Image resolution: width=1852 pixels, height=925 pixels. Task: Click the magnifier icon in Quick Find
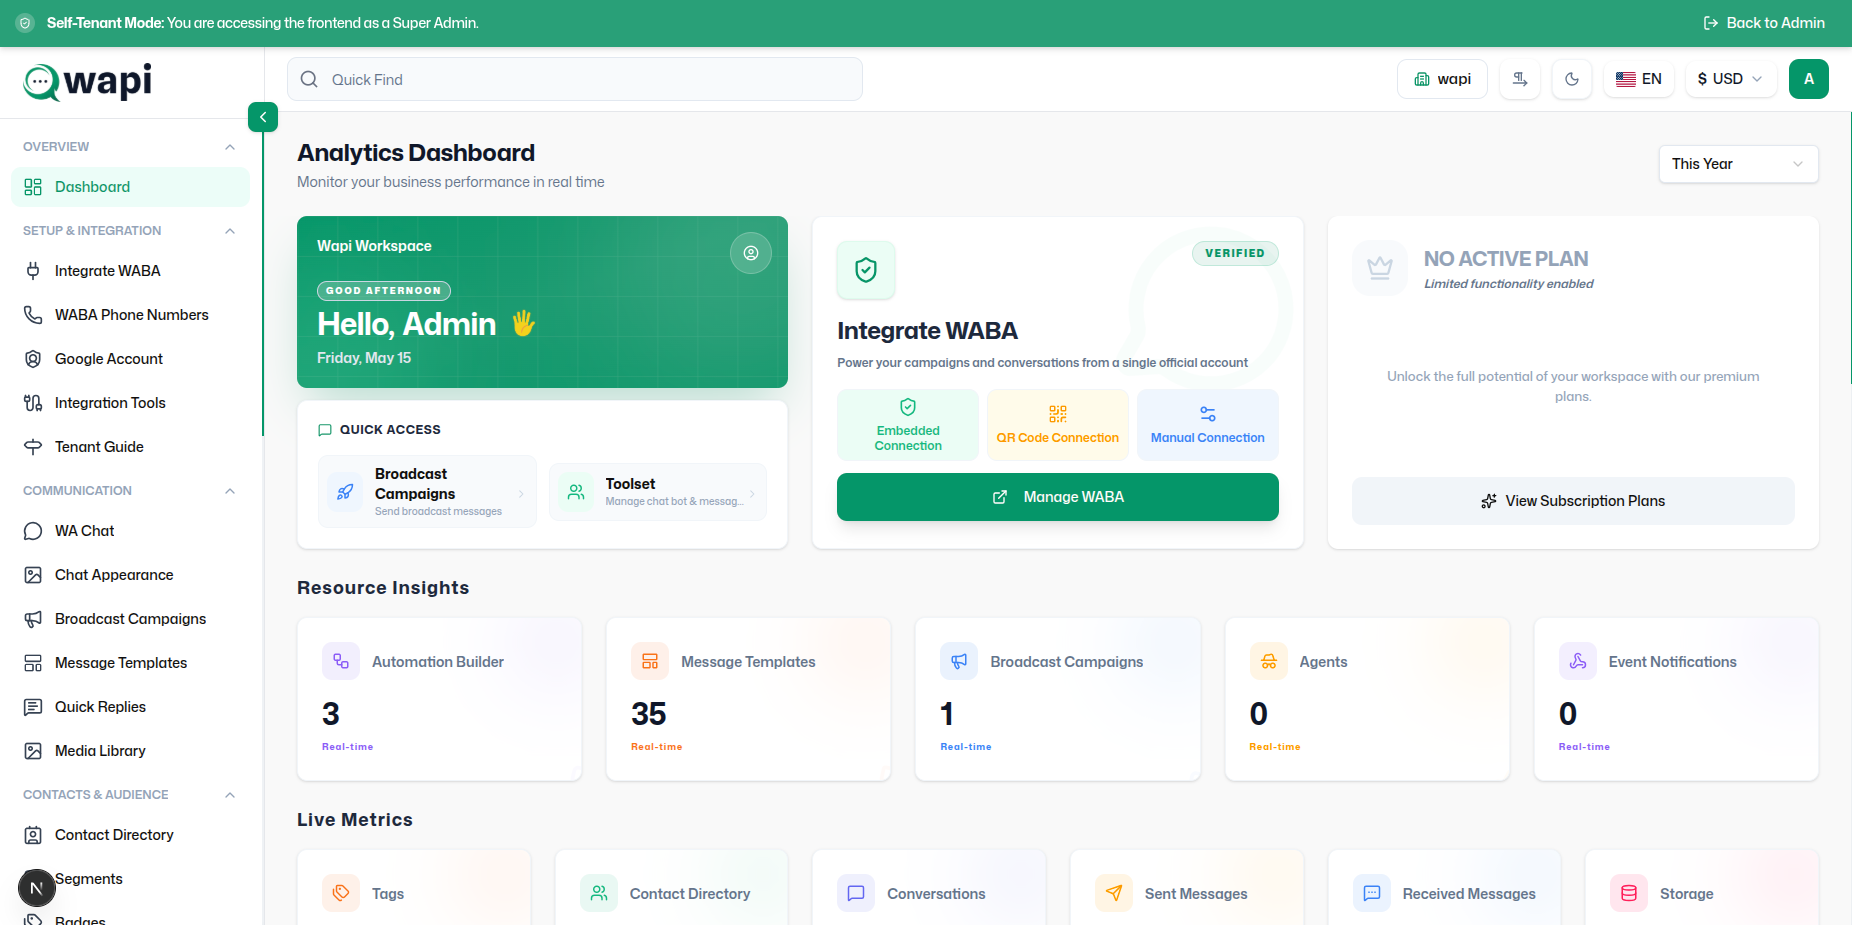pyautogui.click(x=309, y=79)
